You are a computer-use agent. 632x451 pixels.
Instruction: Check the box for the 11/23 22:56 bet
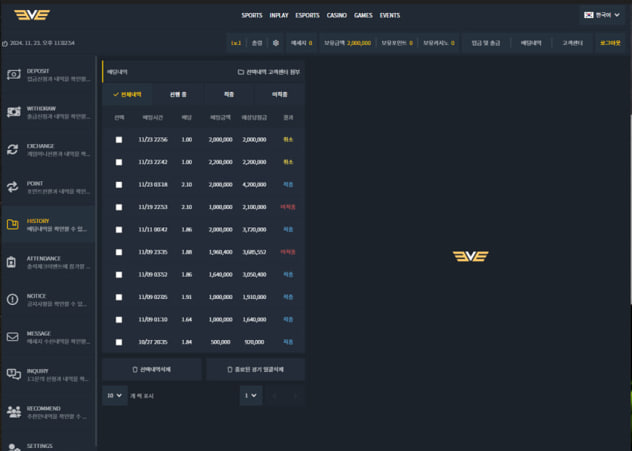tap(119, 140)
